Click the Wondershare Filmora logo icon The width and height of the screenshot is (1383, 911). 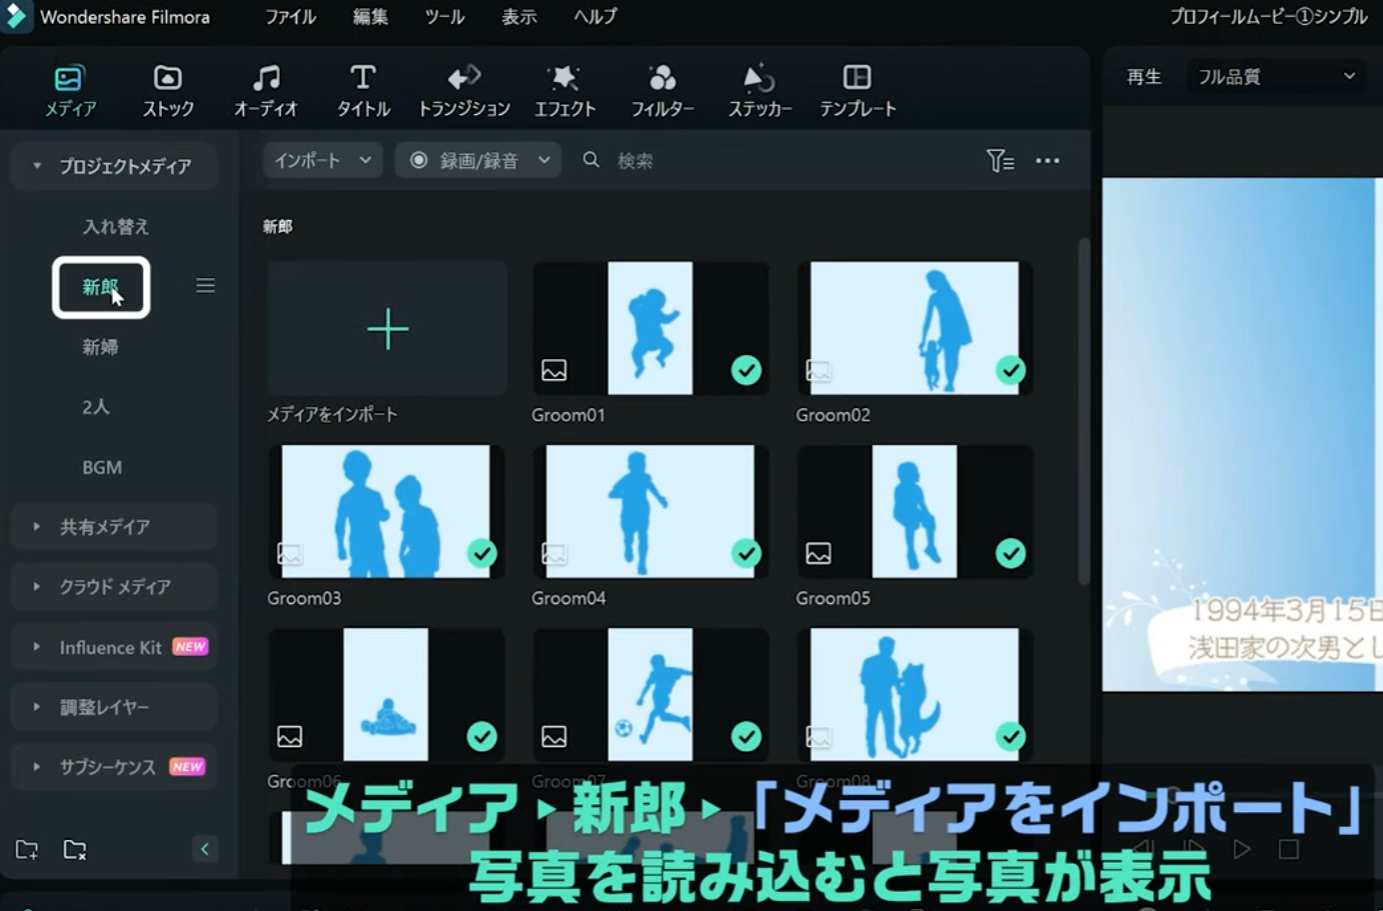[15, 16]
